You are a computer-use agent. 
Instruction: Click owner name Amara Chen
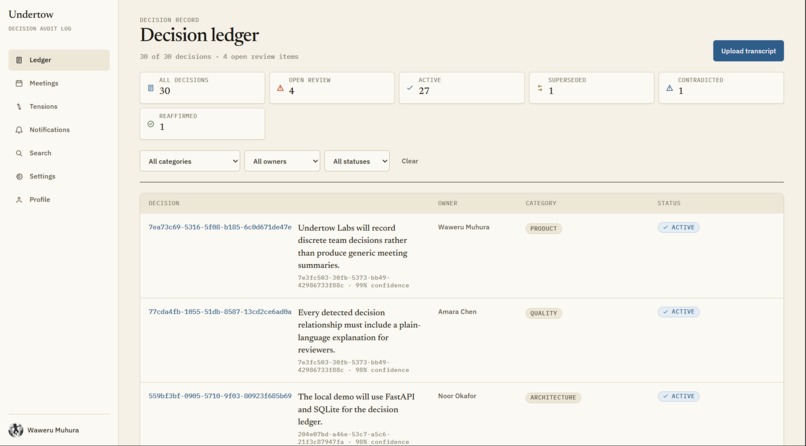click(457, 312)
